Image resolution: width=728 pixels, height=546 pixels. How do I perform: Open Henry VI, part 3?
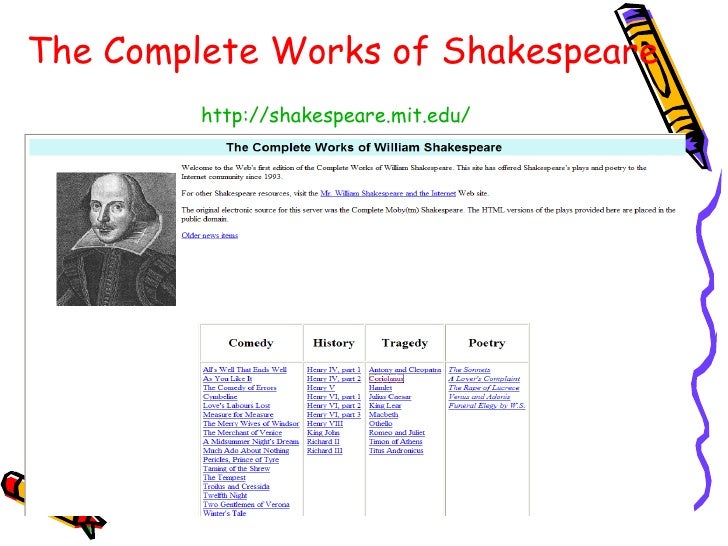tap(334, 415)
